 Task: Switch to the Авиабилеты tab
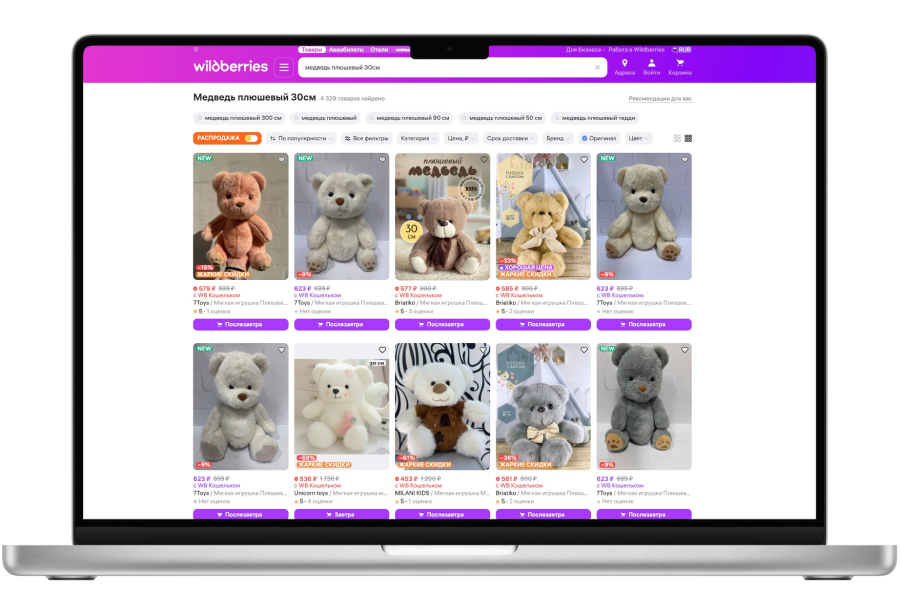pos(346,49)
